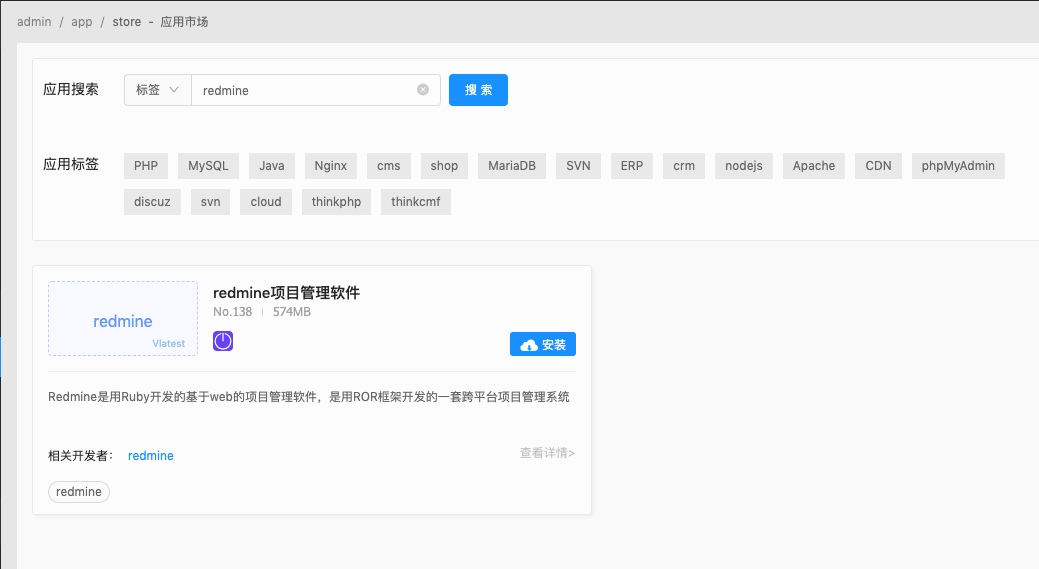Click the redmine tag pill on card

(79, 491)
